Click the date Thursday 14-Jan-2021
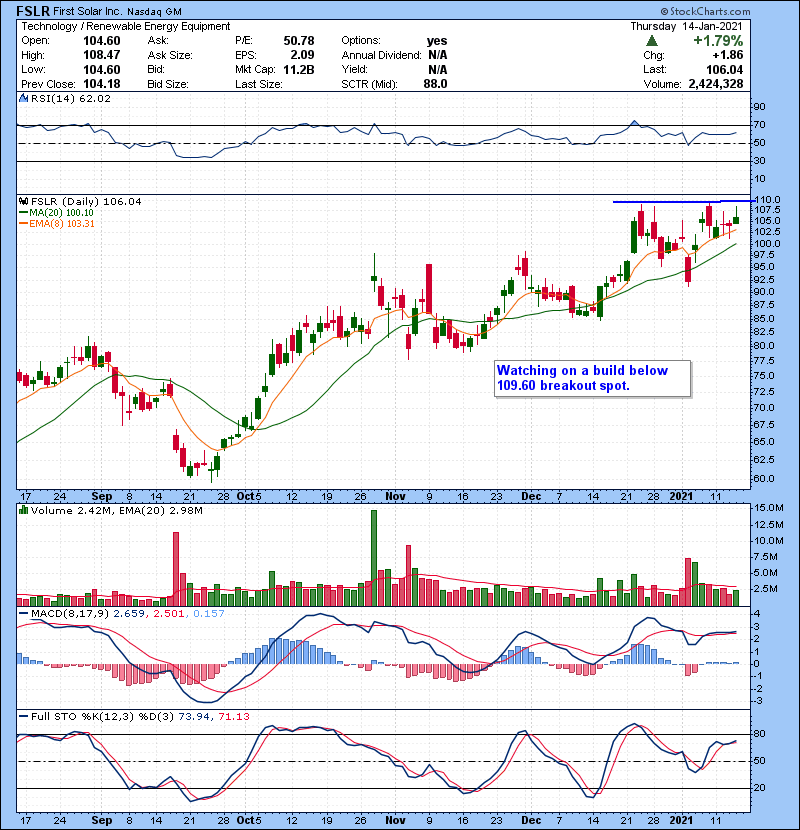This screenshot has width=800, height=830. 686,26
